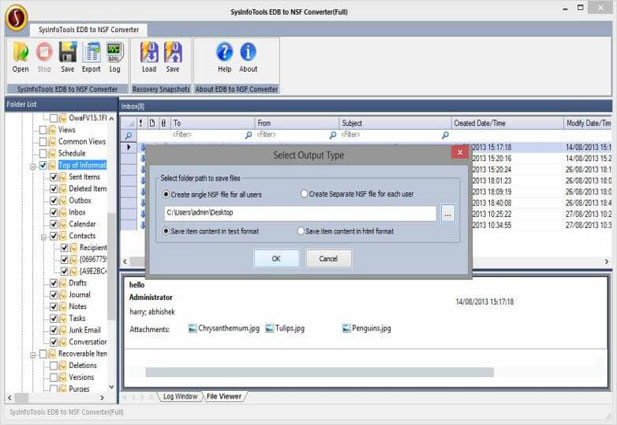The image size is (617, 425).
Task: Click the Calendar folder icon in tree
Action: pos(63,224)
